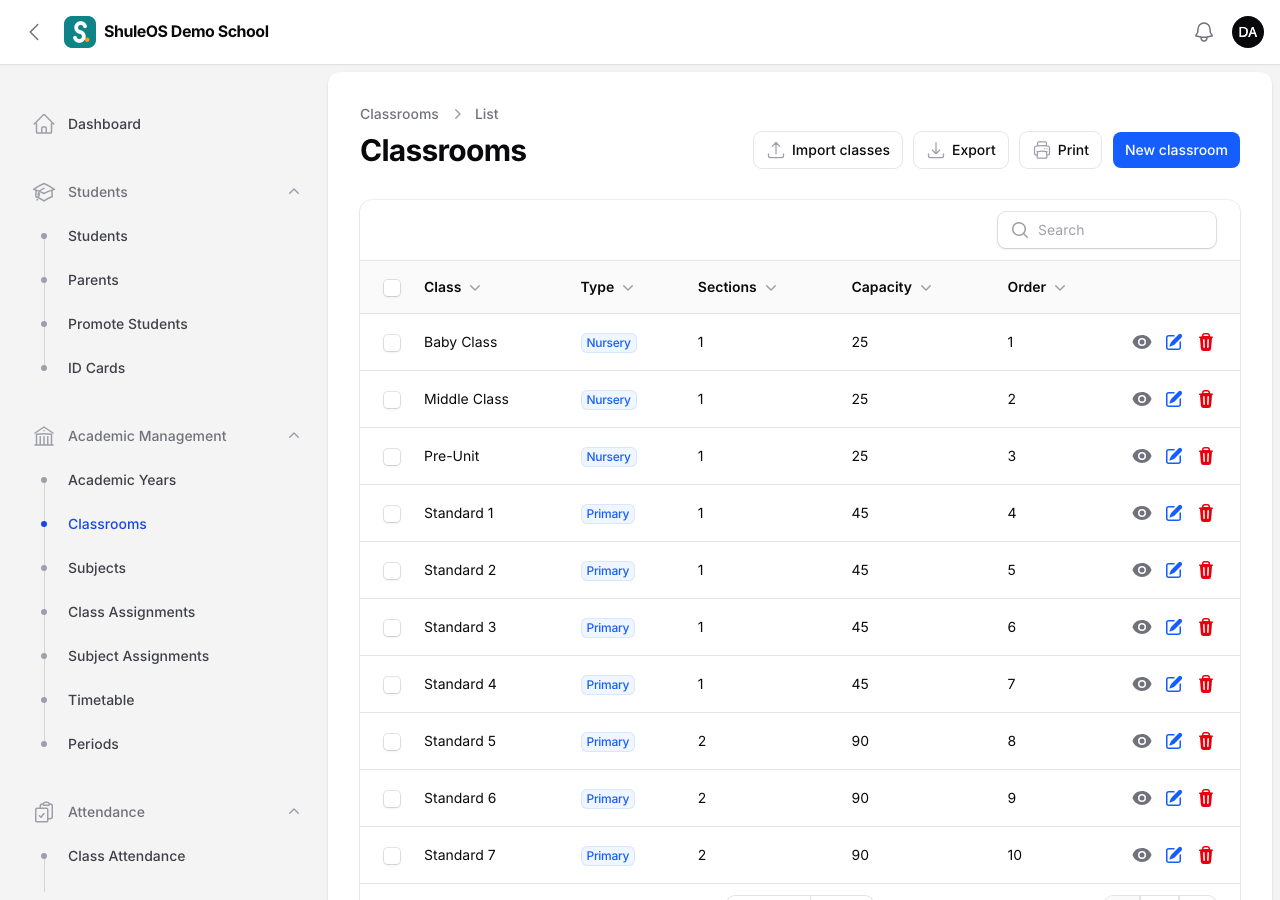Click the Import classes button

[828, 150]
